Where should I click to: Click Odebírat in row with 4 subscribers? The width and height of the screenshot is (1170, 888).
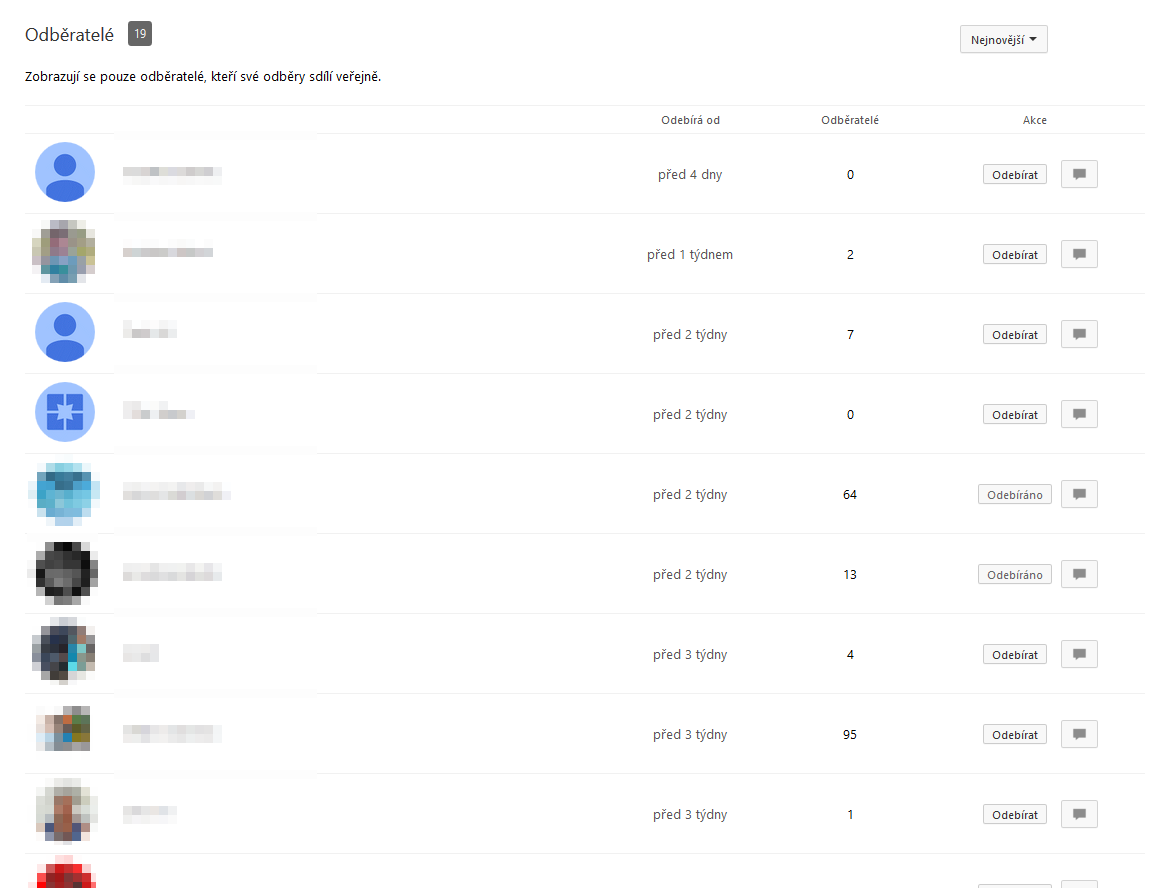tap(1015, 654)
